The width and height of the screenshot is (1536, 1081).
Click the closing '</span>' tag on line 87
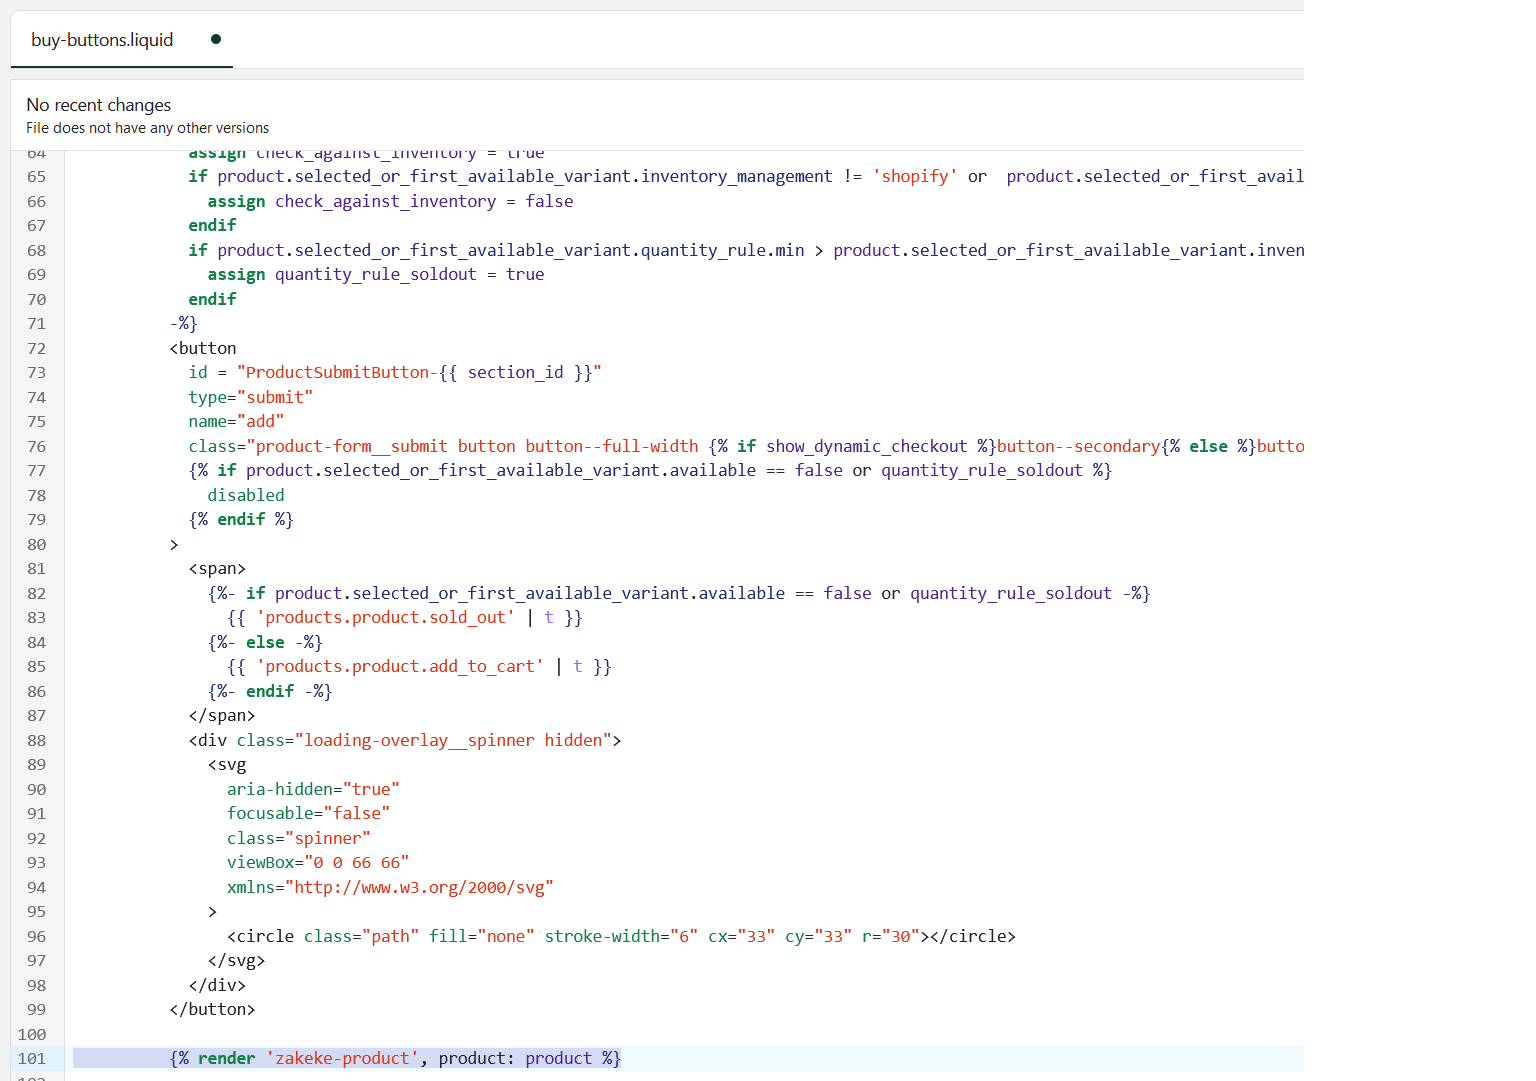(x=222, y=716)
